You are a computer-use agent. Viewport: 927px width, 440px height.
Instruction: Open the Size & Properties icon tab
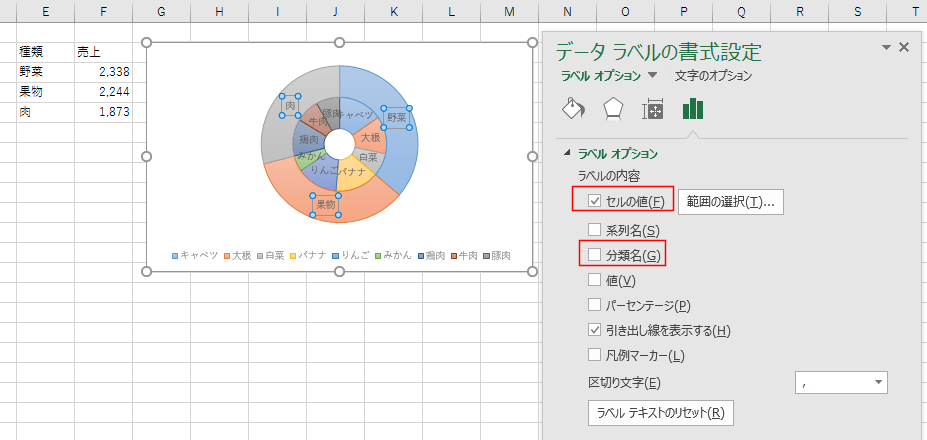click(x=653, y=109)
